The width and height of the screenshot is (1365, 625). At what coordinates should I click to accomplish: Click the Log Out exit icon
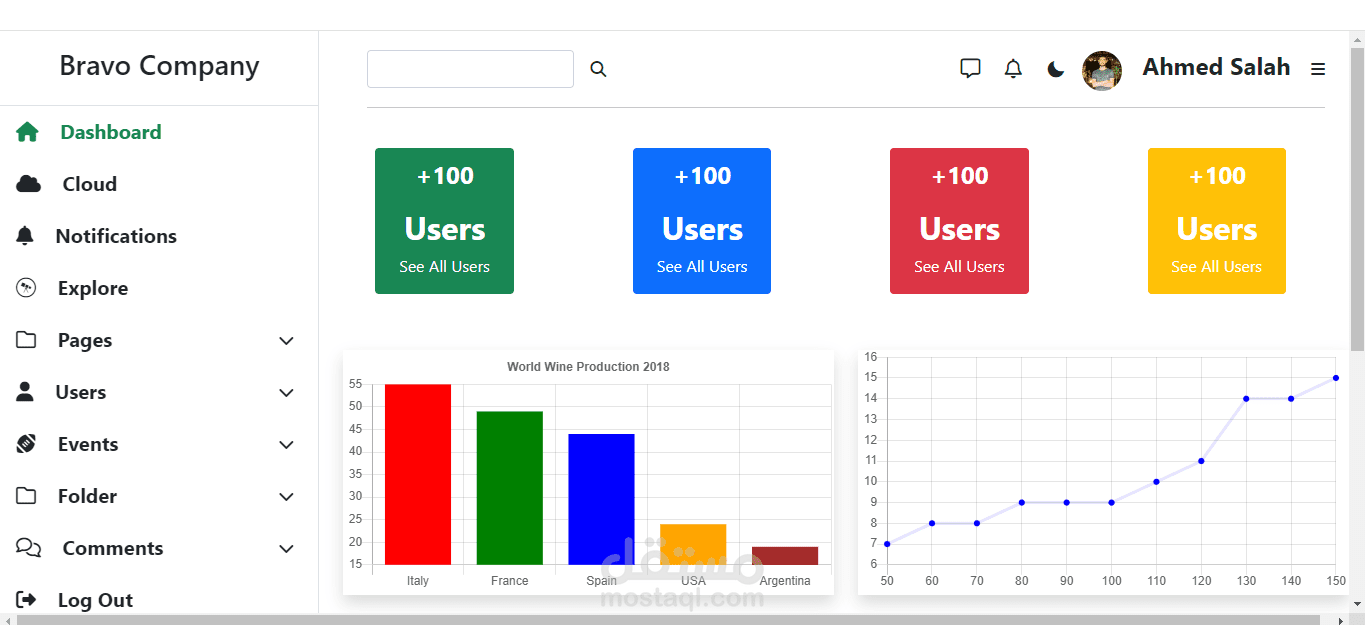point(27,600)
